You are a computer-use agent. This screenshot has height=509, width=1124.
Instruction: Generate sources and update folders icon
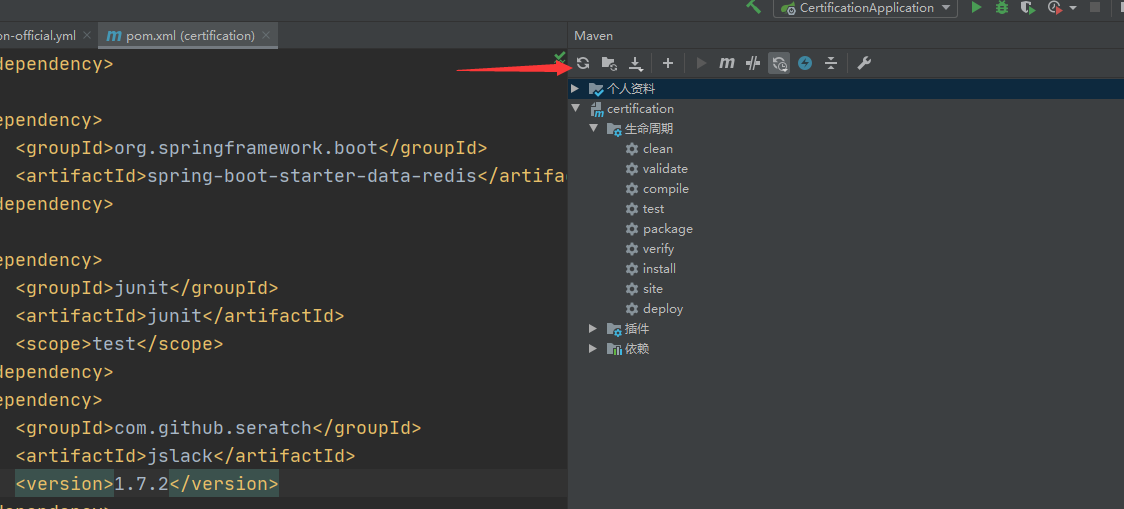point(609,63)
